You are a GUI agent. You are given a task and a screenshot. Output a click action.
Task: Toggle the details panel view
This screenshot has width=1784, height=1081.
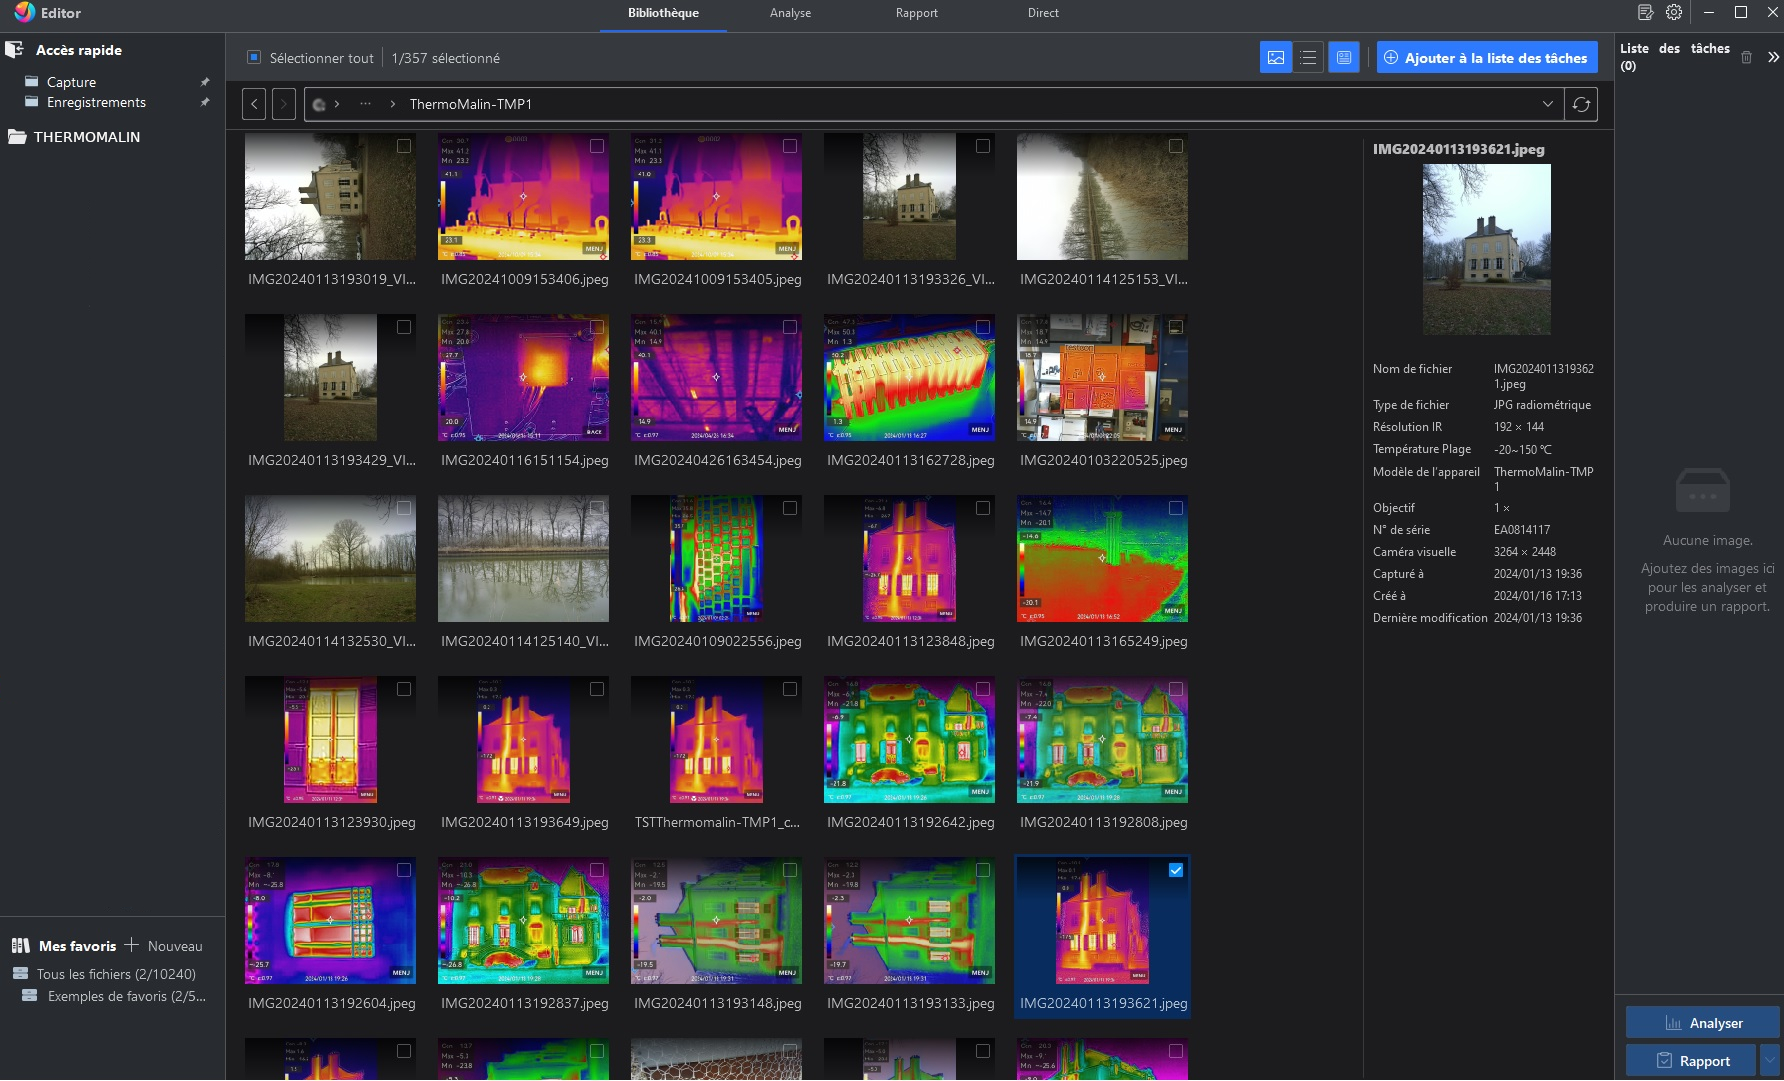(1344, 58)
